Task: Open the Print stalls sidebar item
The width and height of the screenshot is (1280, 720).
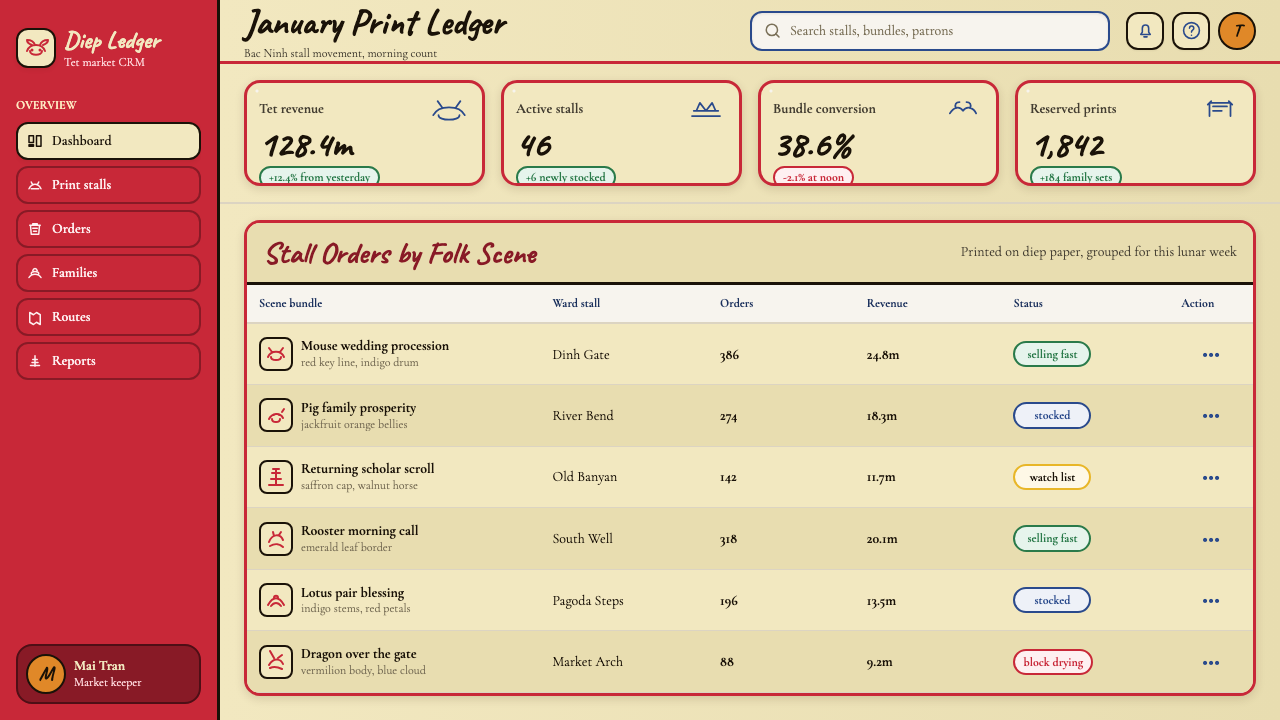Action: click(108, 185)
